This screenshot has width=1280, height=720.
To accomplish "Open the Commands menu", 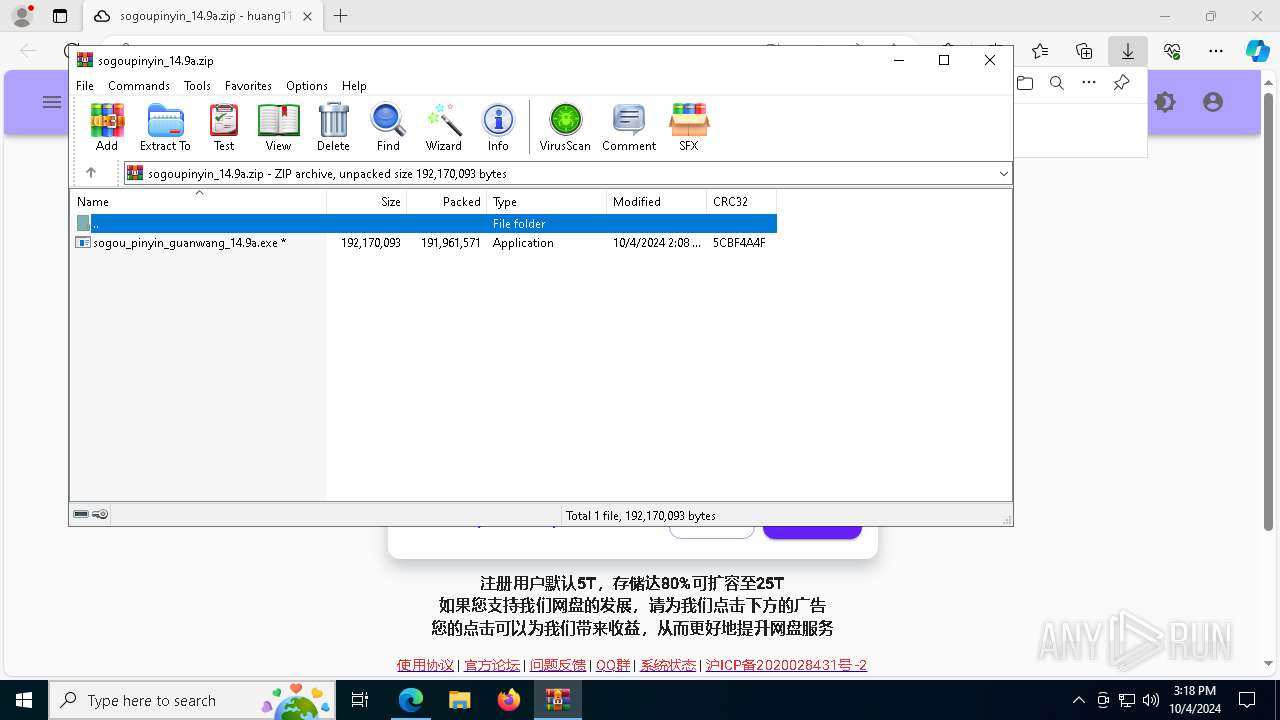I will pyautogui.click(x=139, y=86).
